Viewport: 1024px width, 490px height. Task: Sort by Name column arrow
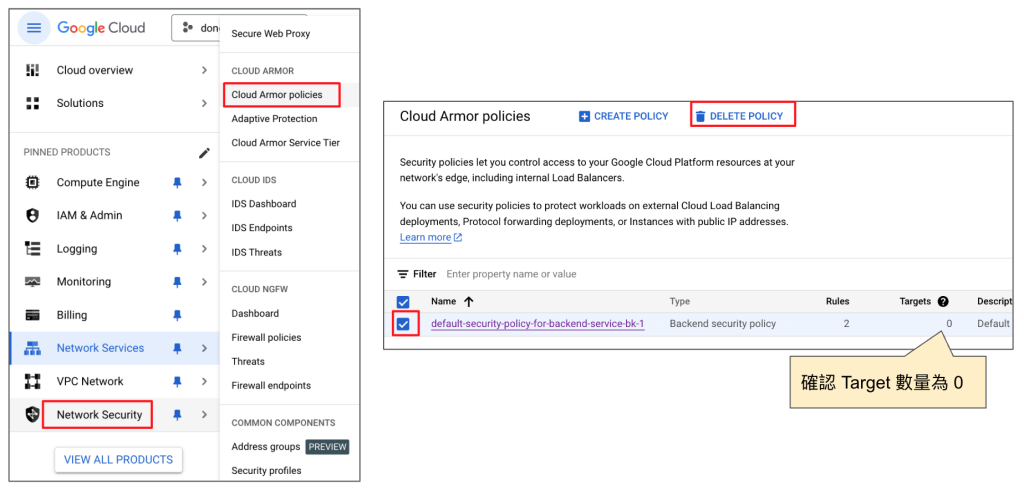[x=468, y=302]
